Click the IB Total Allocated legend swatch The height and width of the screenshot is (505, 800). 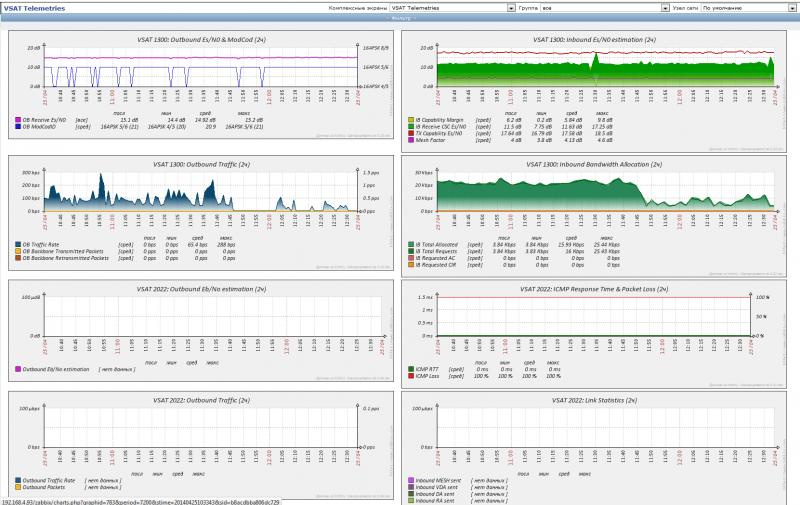pos(411,244)
